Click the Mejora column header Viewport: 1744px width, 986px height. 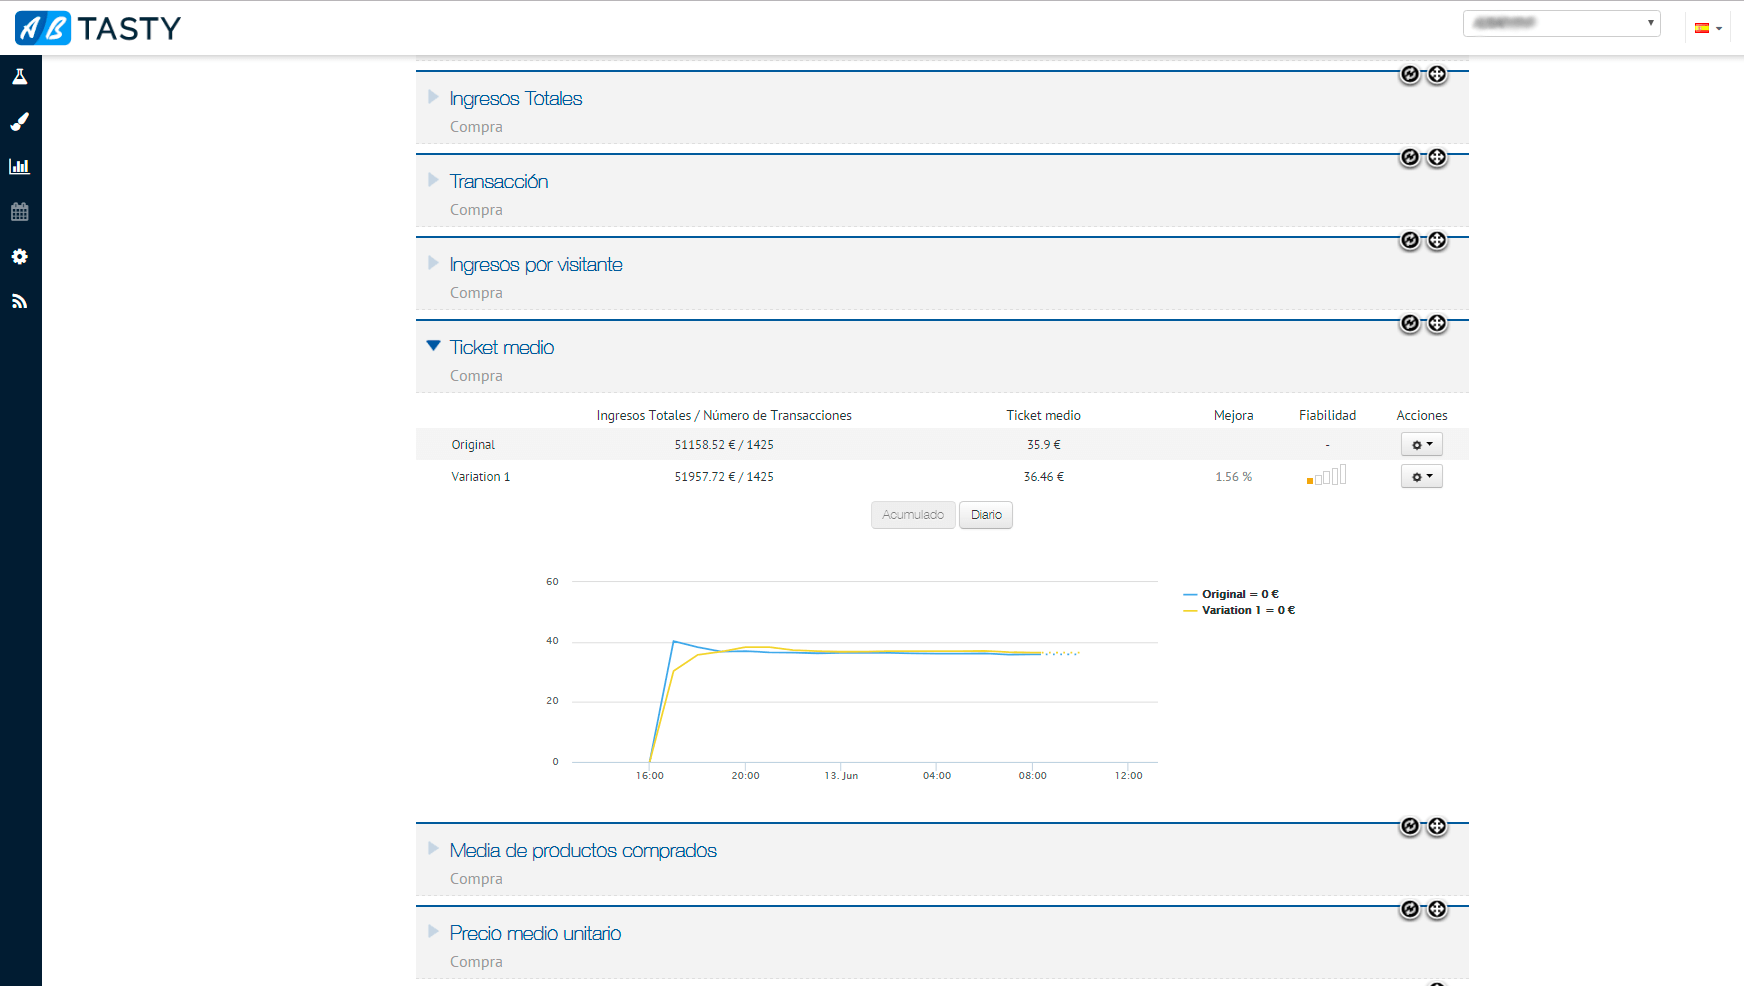(1233, 415)
